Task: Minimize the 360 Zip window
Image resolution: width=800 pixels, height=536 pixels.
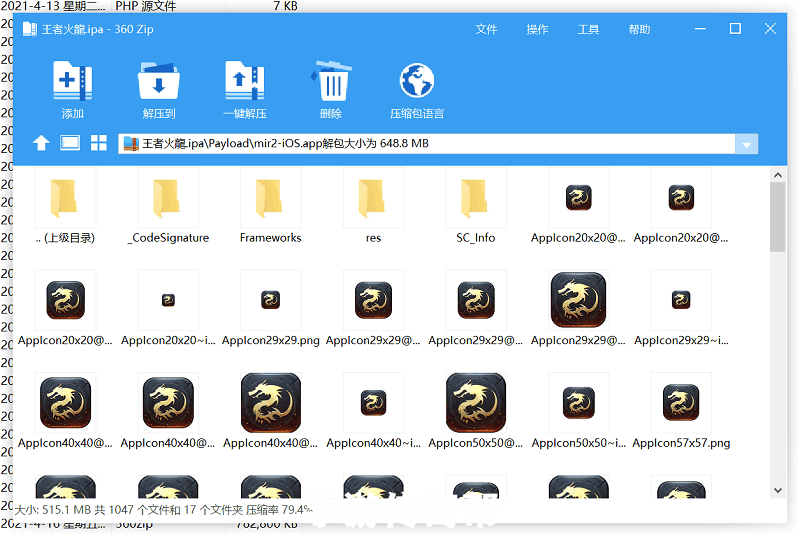Action: 700,29
